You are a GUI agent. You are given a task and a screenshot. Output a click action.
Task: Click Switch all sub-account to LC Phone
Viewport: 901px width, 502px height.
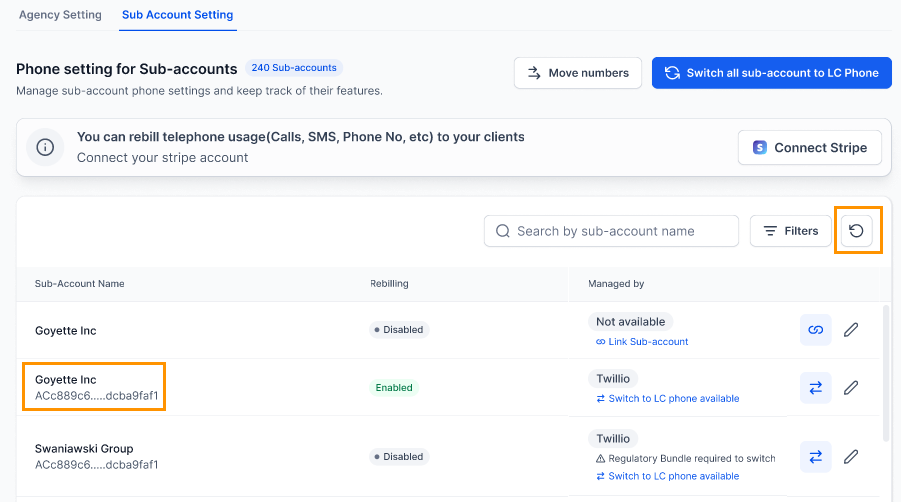click(x=771, y=73)
